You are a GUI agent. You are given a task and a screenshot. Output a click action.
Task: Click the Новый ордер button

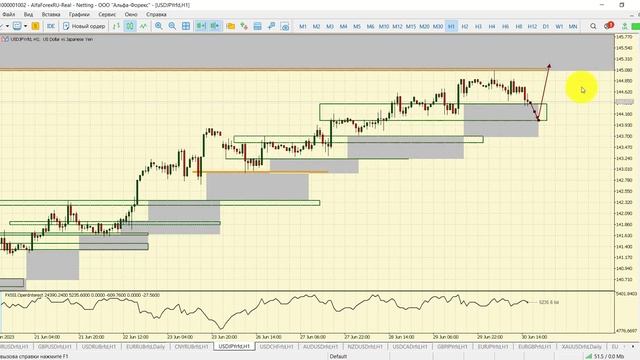click(x=84, y=26)
